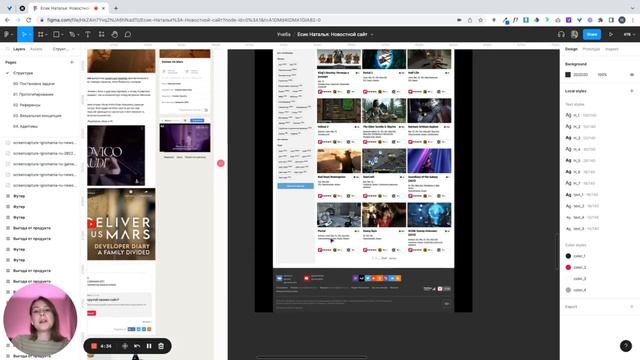The image size is (640, 360).
Task: Toggle background visibility eye icon
Action: point(632,75)
